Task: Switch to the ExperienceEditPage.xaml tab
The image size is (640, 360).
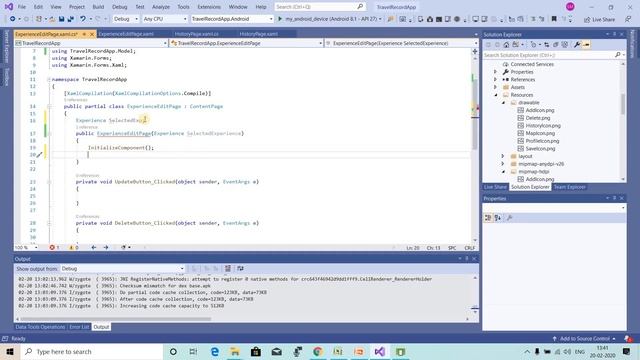Action: (x=126, y=34)
